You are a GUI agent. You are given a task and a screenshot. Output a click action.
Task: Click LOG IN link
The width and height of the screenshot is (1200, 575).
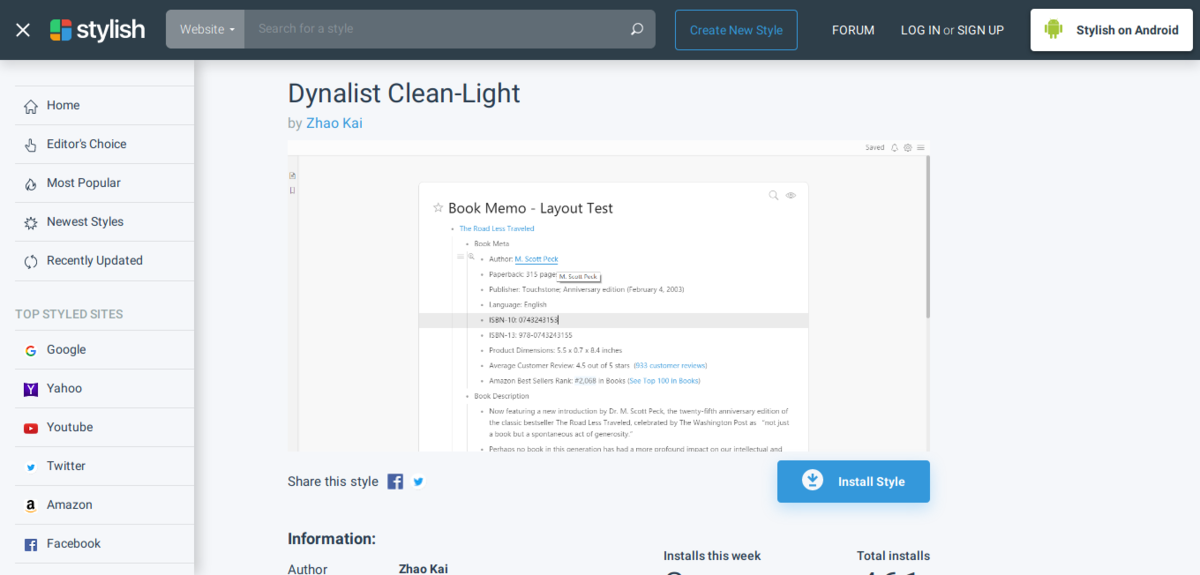[920, 30]
